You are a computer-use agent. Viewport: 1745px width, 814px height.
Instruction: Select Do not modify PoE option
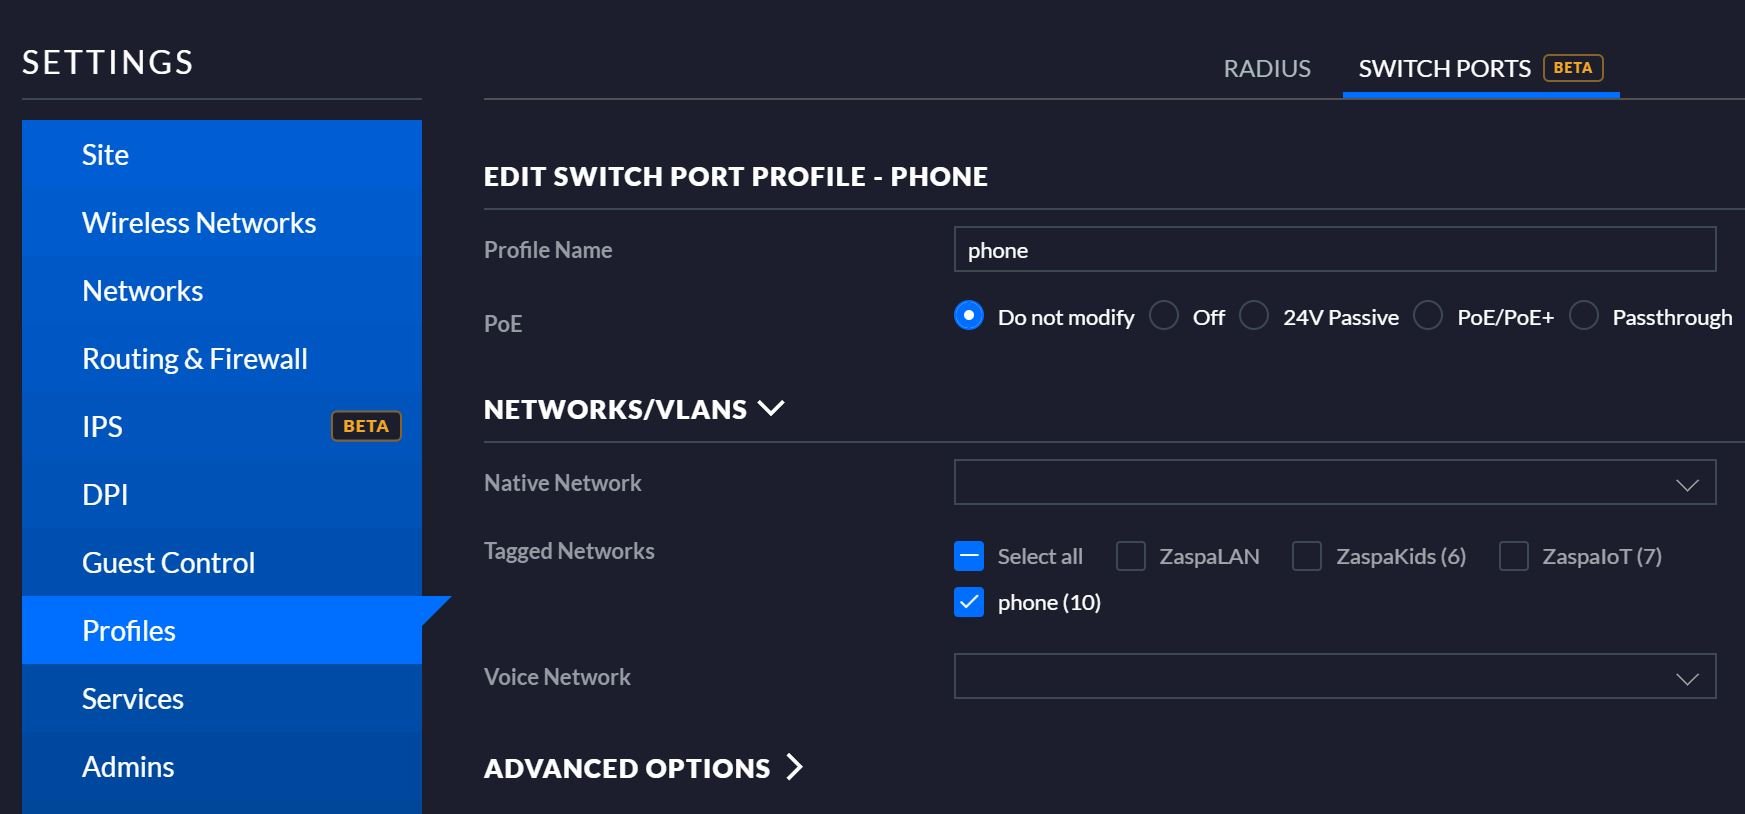pos(969,316)
